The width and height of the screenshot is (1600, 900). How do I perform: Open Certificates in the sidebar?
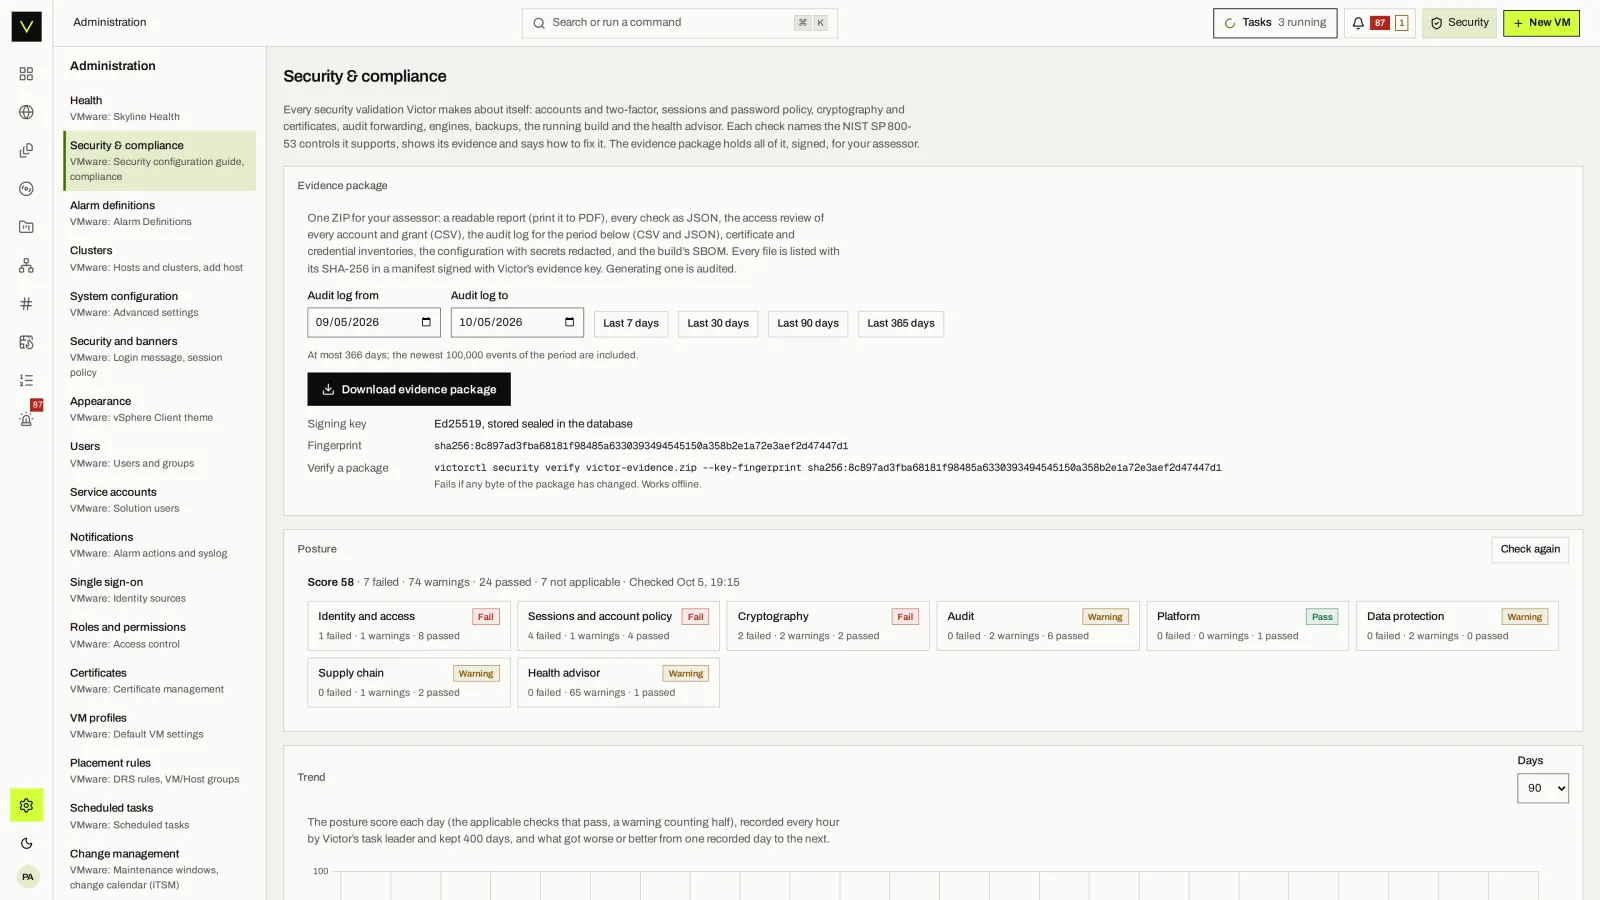(159, 681)
